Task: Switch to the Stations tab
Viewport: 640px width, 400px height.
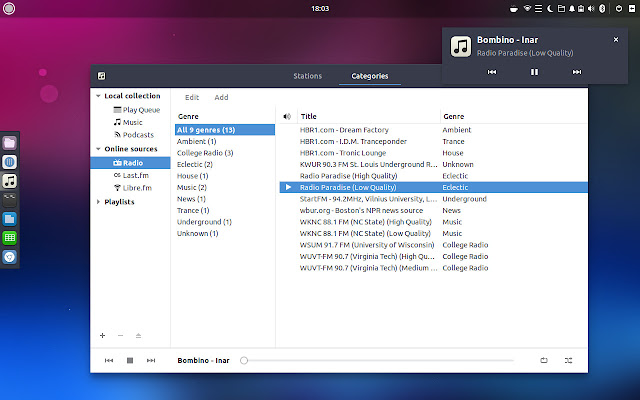Action: click(307, 76)
